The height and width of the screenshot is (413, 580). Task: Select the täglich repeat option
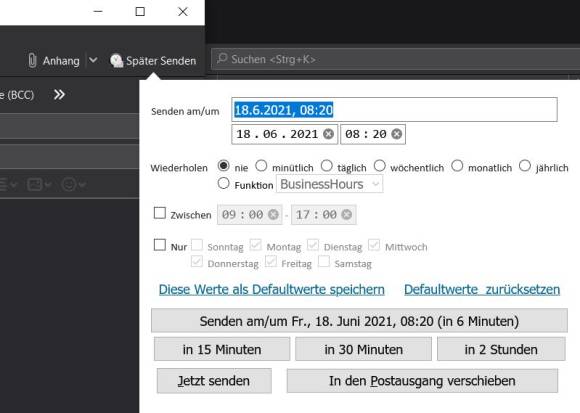point(326,166)
